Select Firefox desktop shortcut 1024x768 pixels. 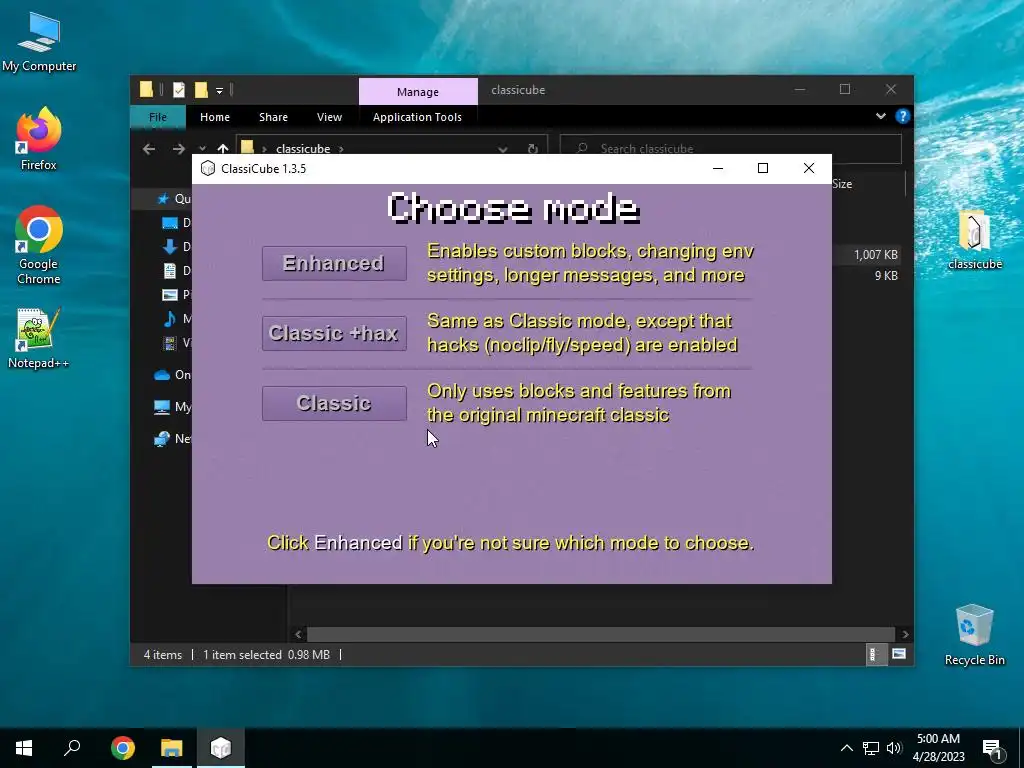[39, 140]
